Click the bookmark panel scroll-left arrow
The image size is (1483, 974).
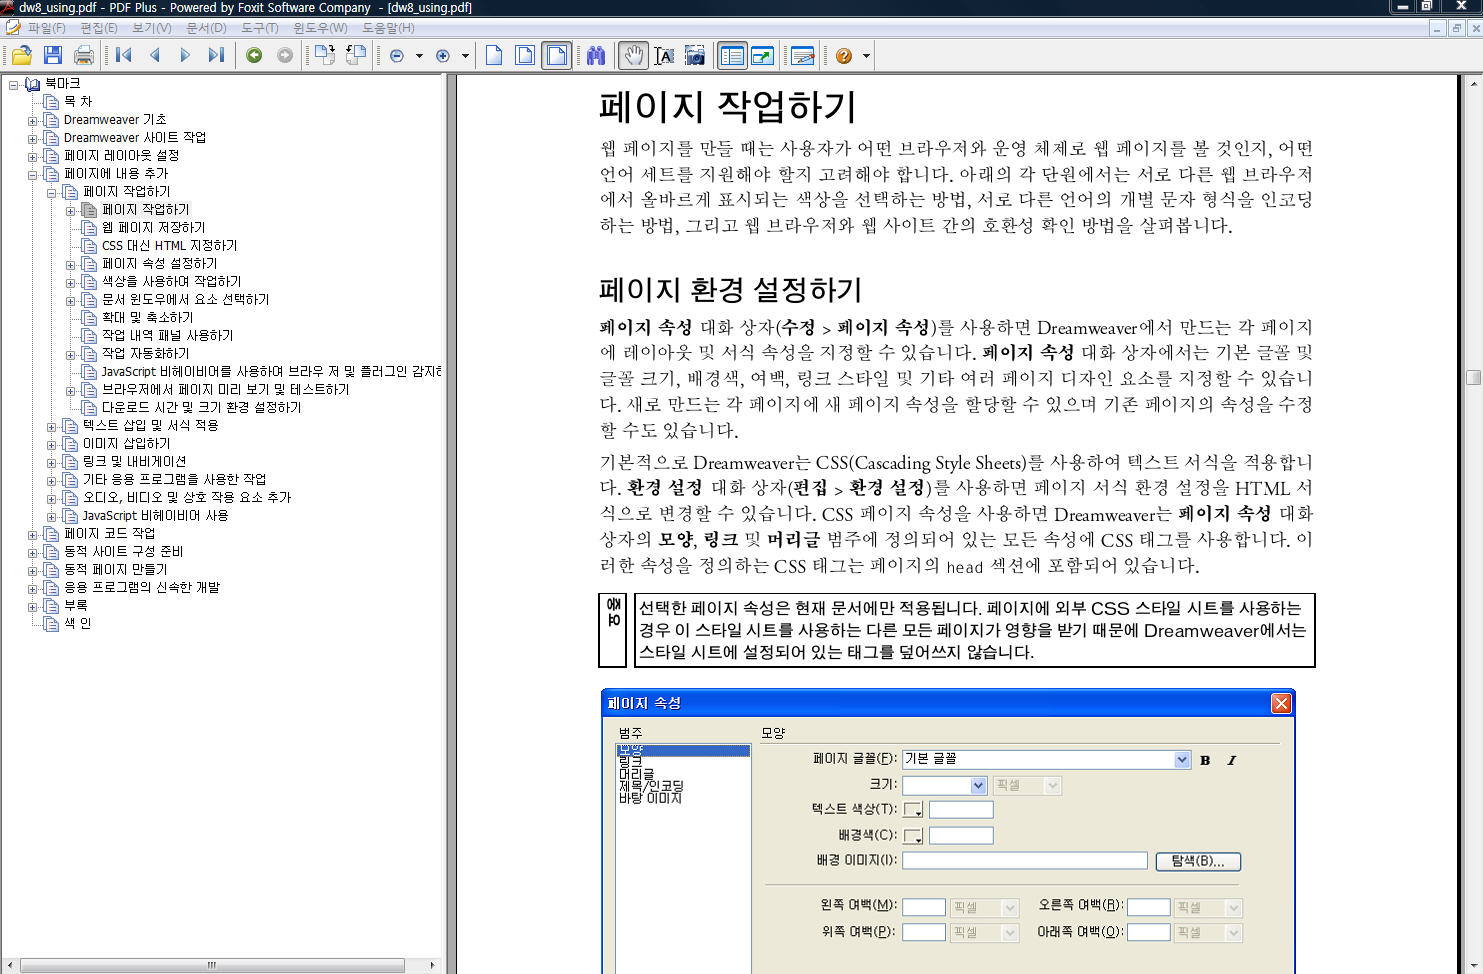(x=9, y=965)
